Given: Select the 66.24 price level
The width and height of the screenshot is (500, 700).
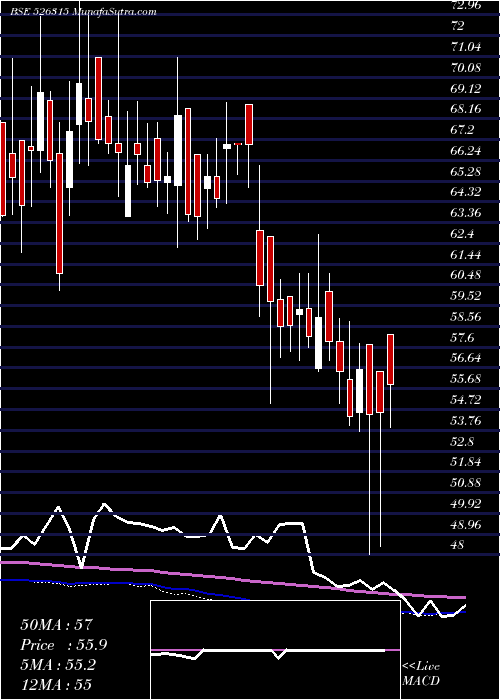Looking at the screenshot, I should pyautogui.click(x=467, y=151).
